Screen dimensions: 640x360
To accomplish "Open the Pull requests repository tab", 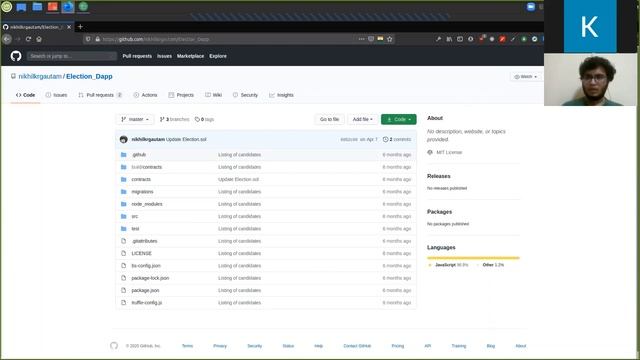I will pos(100,95).
